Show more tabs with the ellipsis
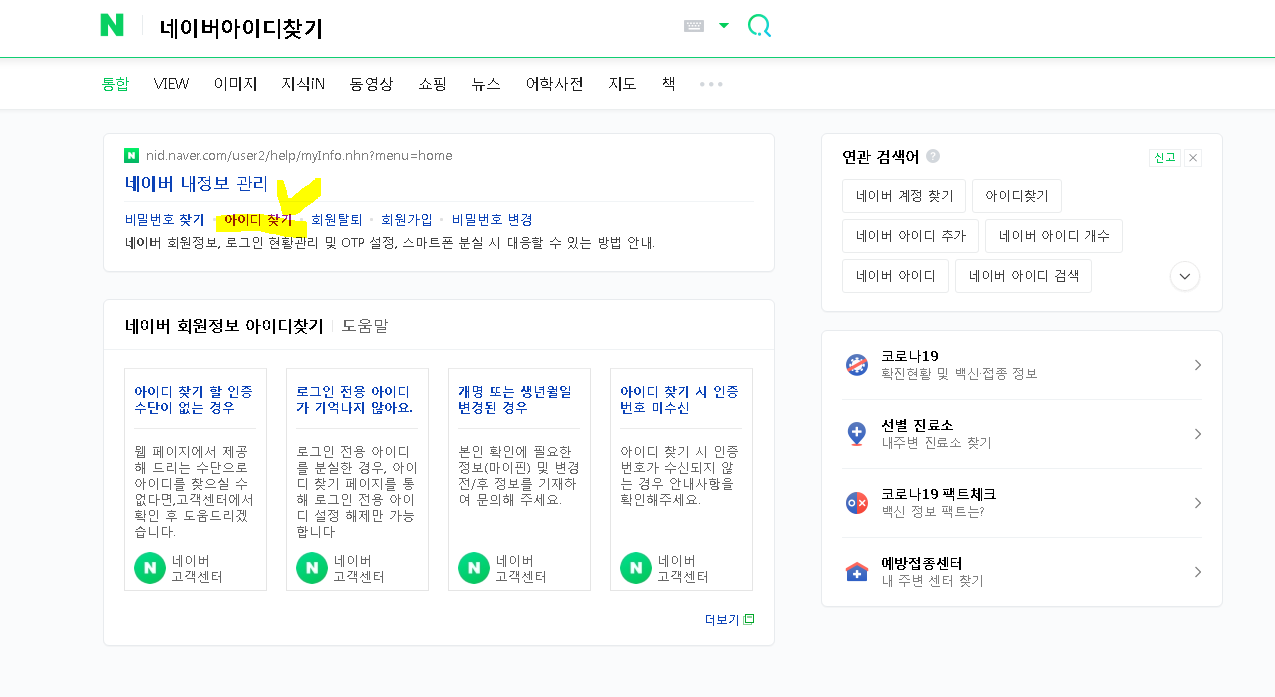 click(711, 84)
